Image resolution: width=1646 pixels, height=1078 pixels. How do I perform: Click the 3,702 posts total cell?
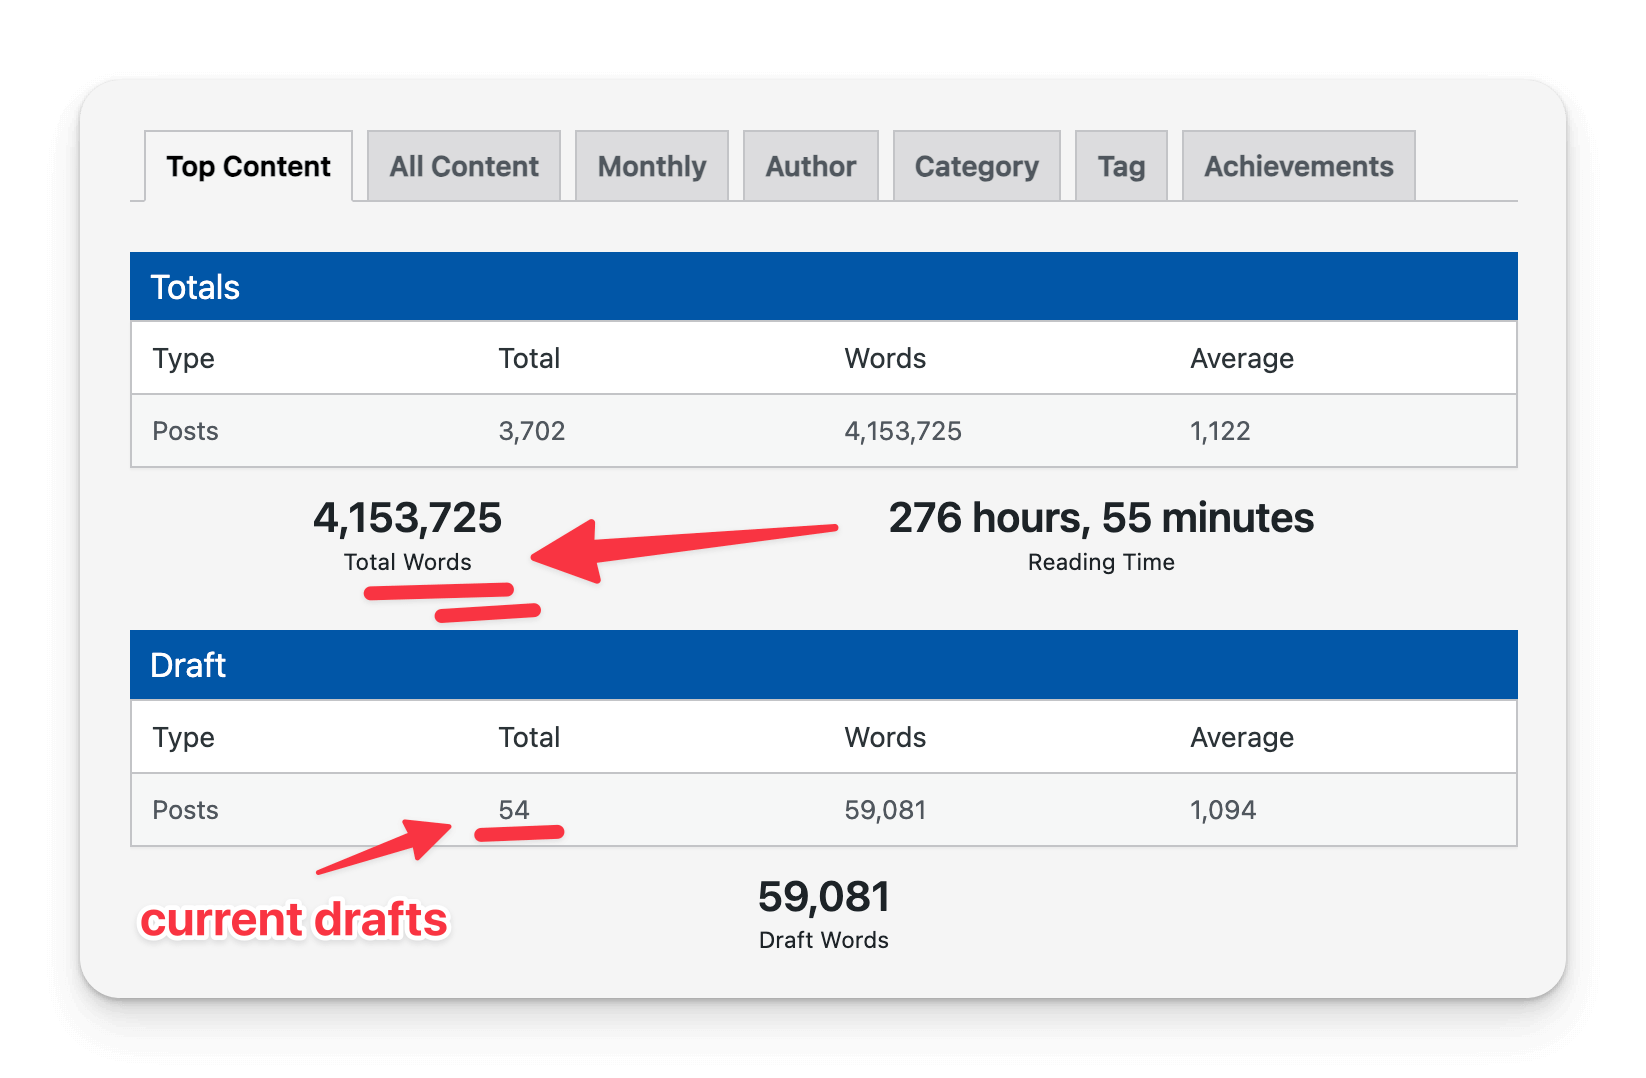[x=530, y=431]
